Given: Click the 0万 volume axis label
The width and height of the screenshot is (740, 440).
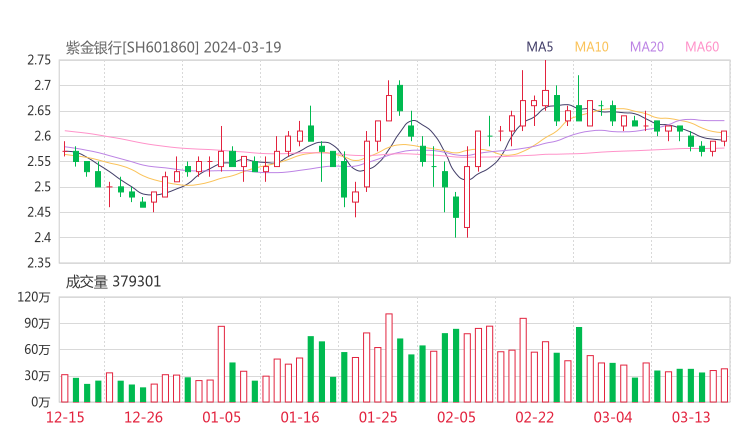Looking at the screenshot, I should point(41,402).
